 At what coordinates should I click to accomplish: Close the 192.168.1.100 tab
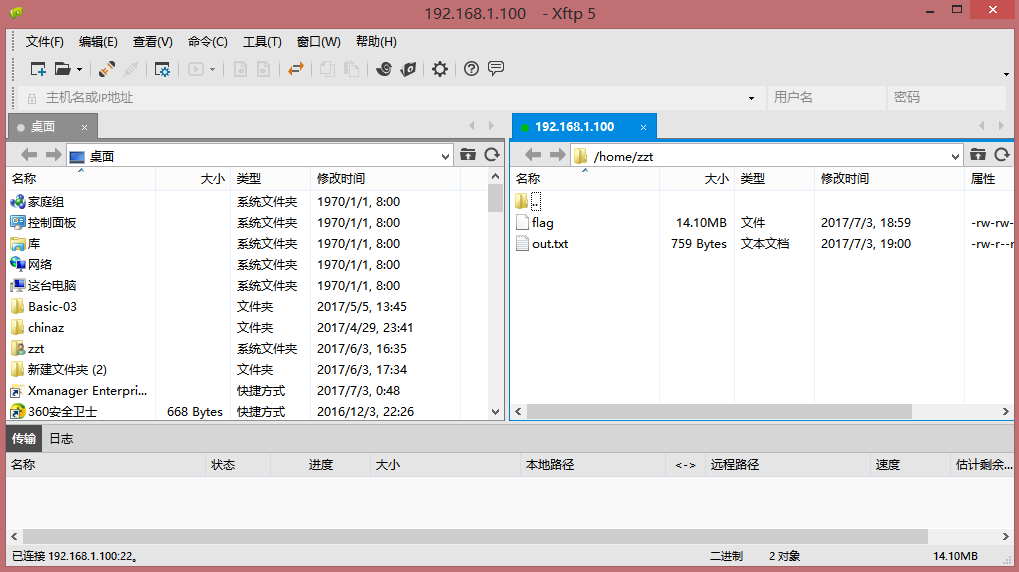643,127
